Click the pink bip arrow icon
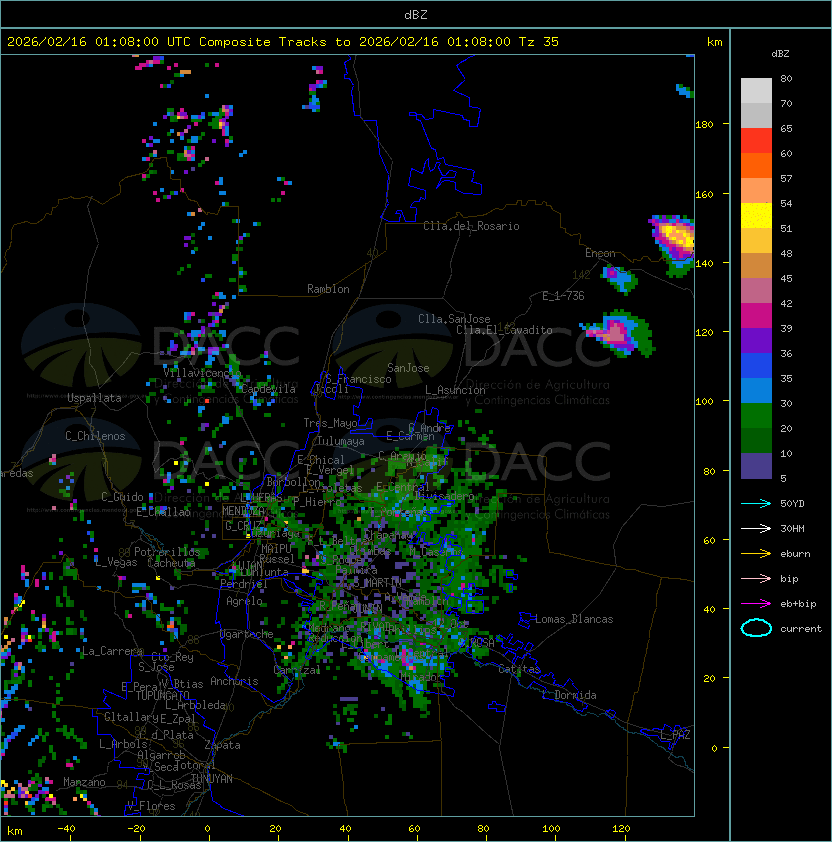Screen dimensions: 832x842 [756, 579]
